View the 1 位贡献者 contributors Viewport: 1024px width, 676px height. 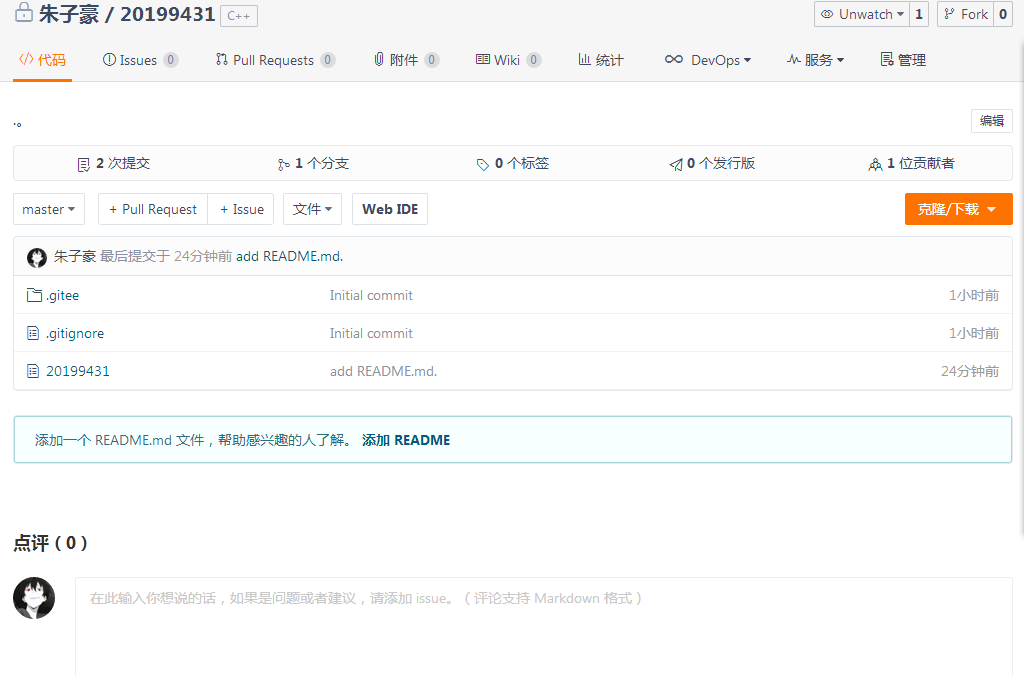pos(912,163)
